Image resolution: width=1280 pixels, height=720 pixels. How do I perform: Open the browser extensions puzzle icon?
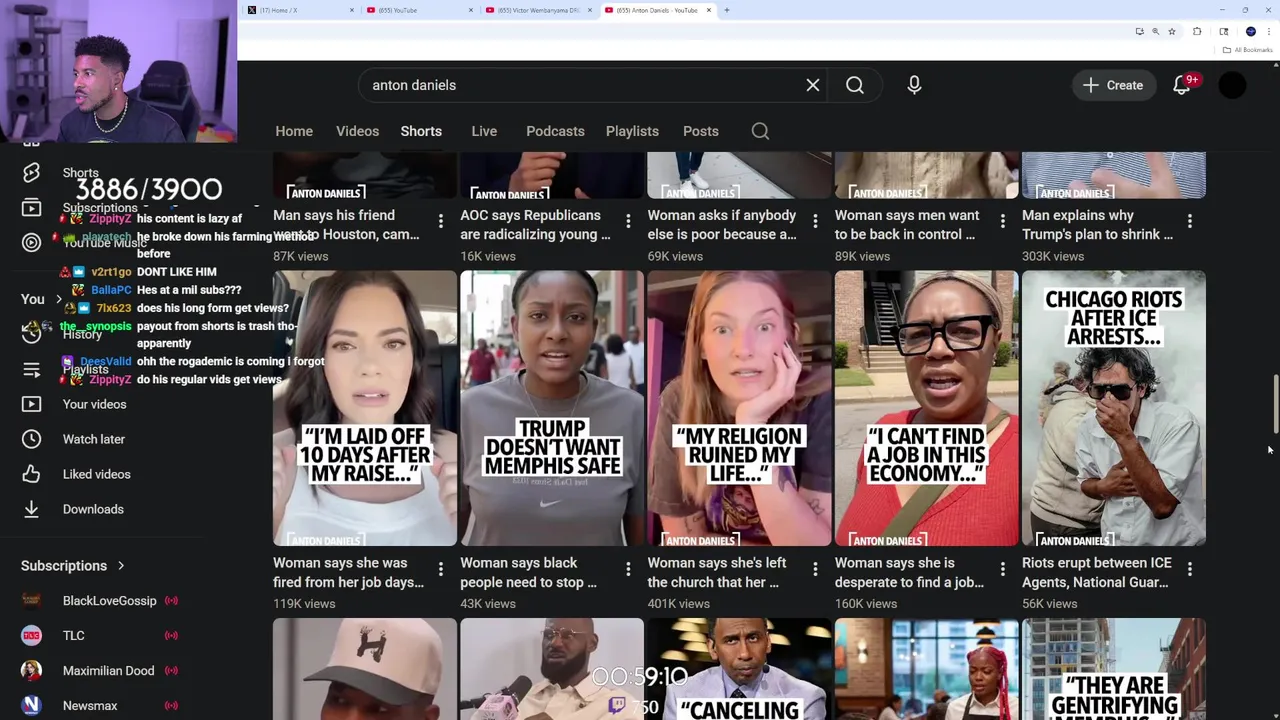pos(1197,31)
